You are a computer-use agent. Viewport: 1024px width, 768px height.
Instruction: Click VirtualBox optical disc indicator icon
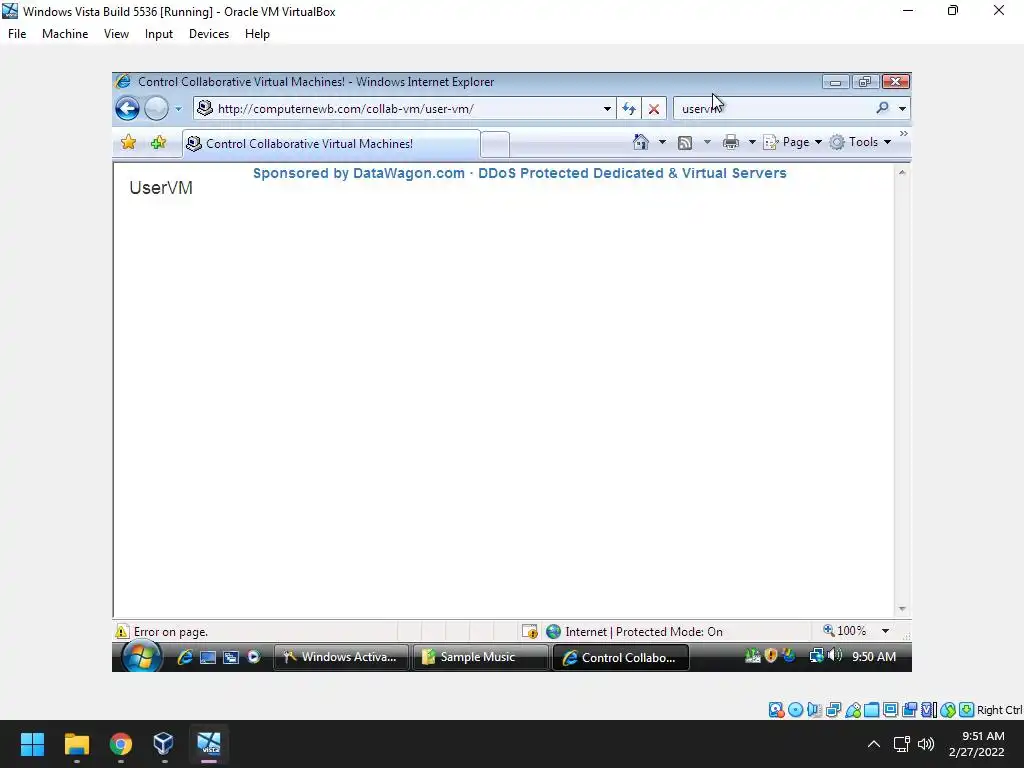[x=795, y=710]
